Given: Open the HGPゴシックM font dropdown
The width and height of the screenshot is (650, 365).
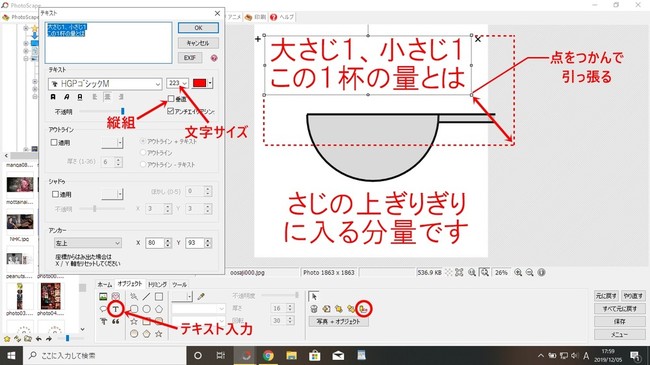Looking at the screenshot, I should [105, 84].
